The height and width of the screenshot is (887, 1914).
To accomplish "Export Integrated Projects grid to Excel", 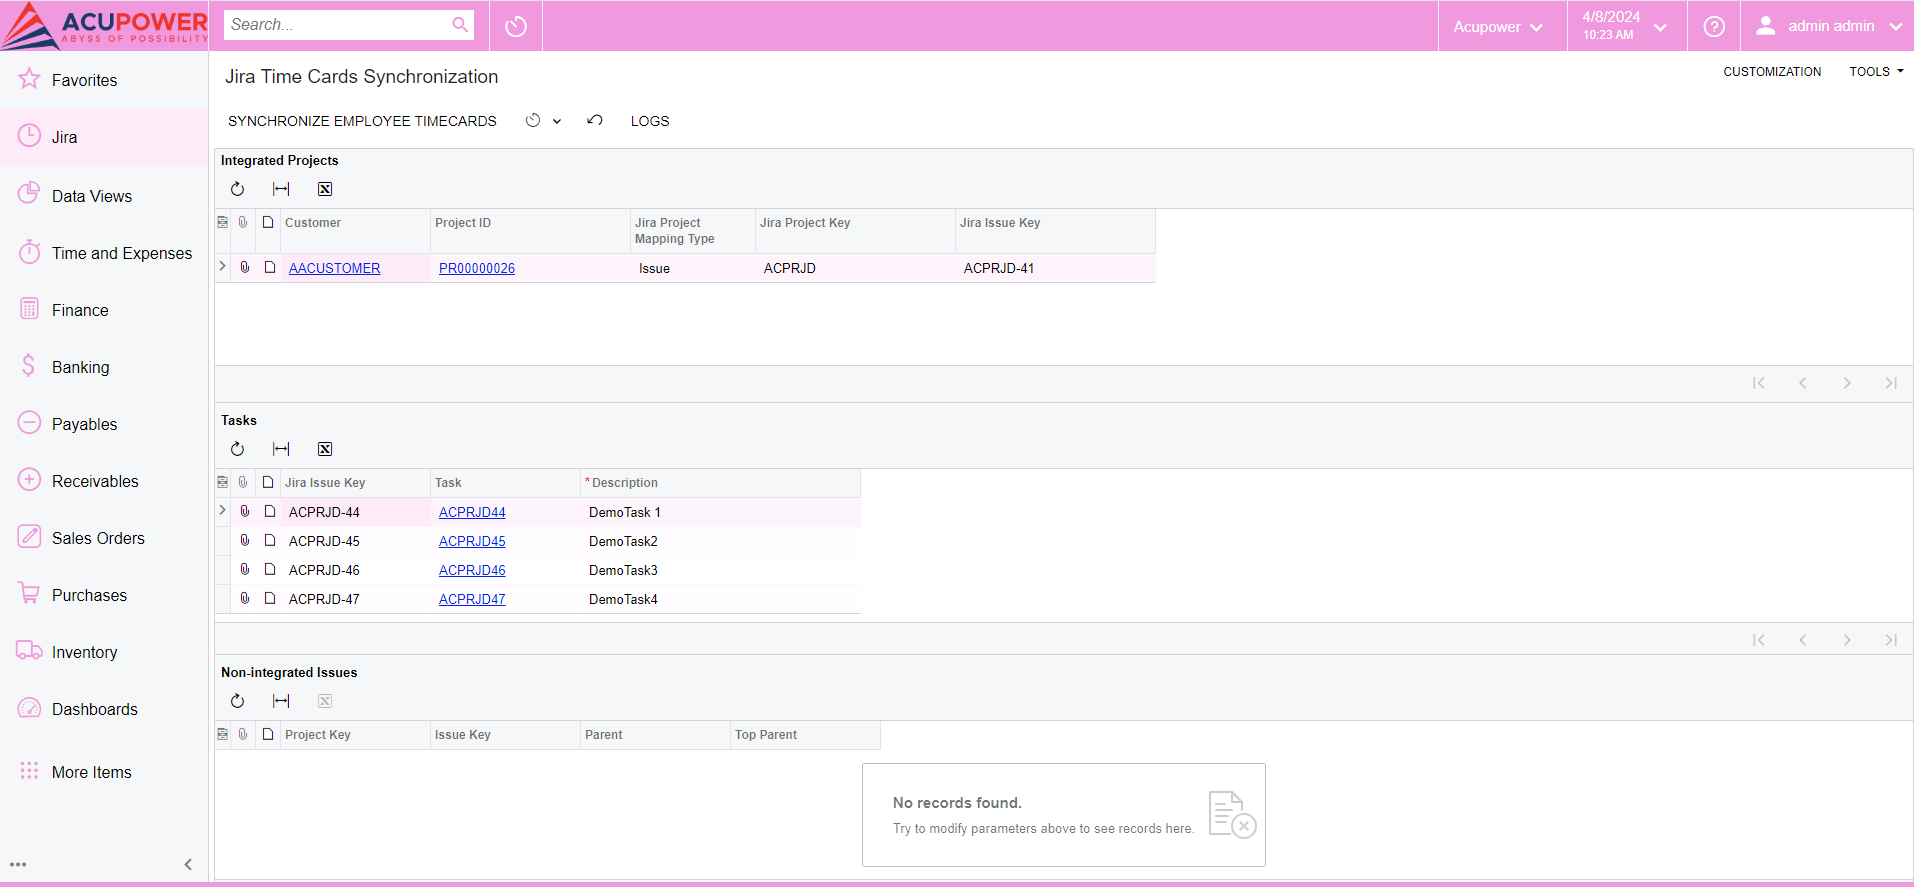I will (325, 189).
